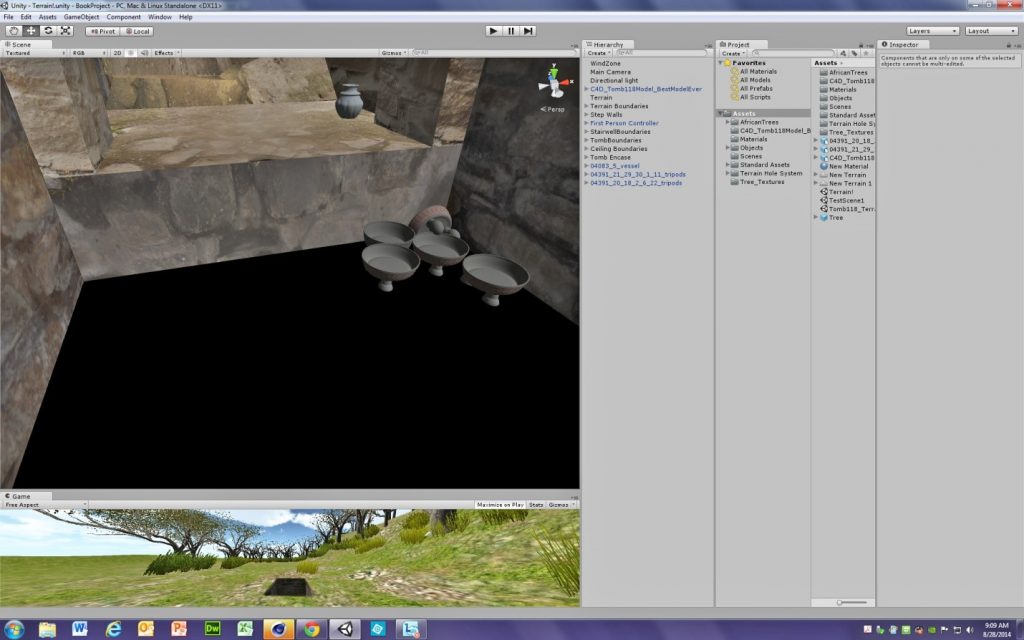Select TestScene1 scene asset
Image resolution: width=1024 pixels, height=640 pixels.
846,200
